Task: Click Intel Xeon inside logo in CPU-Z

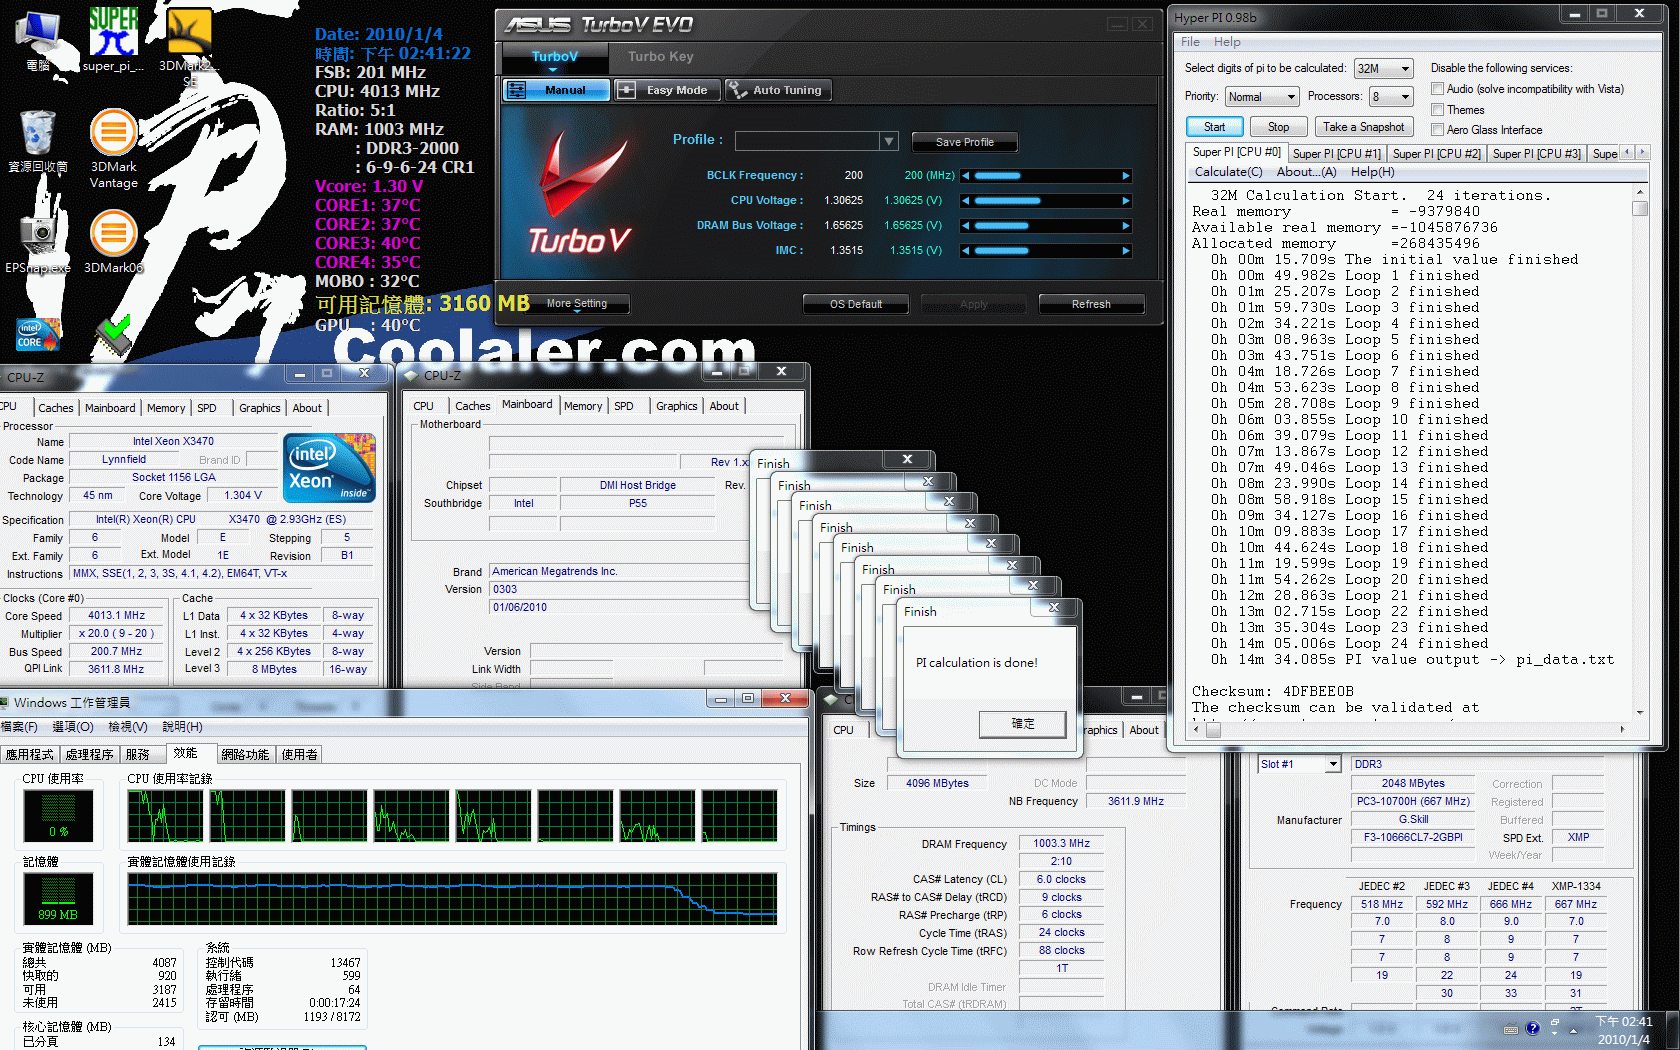Action: tap(329, 467)
